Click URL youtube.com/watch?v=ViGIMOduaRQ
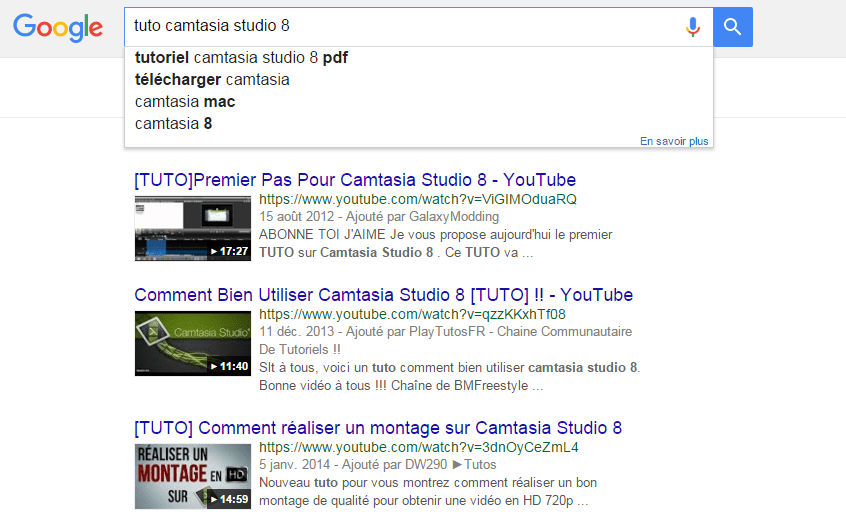The height and width of the screenshot is (524, 846). coord(418,200)
